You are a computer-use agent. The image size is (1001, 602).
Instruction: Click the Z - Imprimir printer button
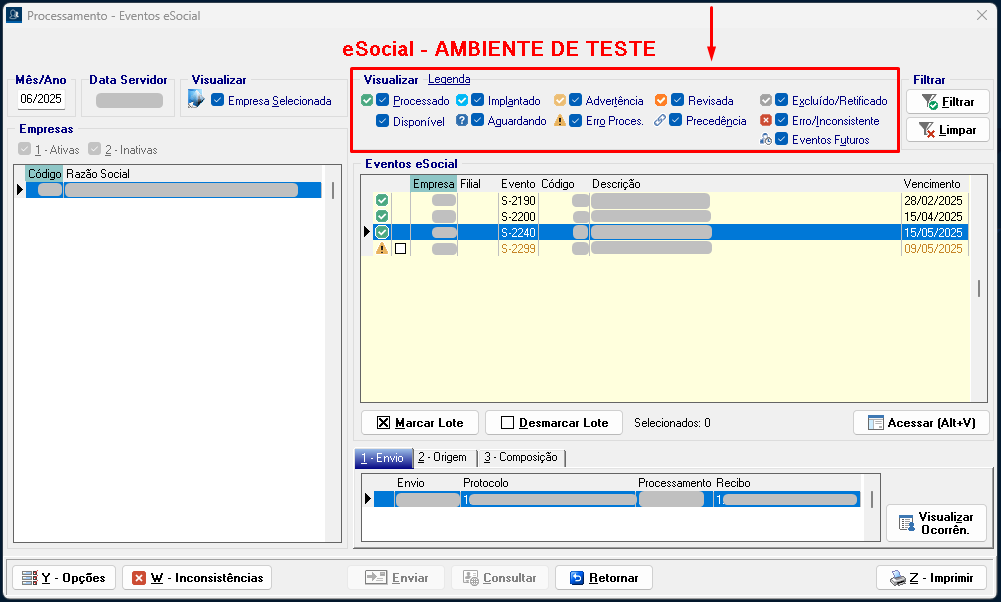(x=932, y=578)
